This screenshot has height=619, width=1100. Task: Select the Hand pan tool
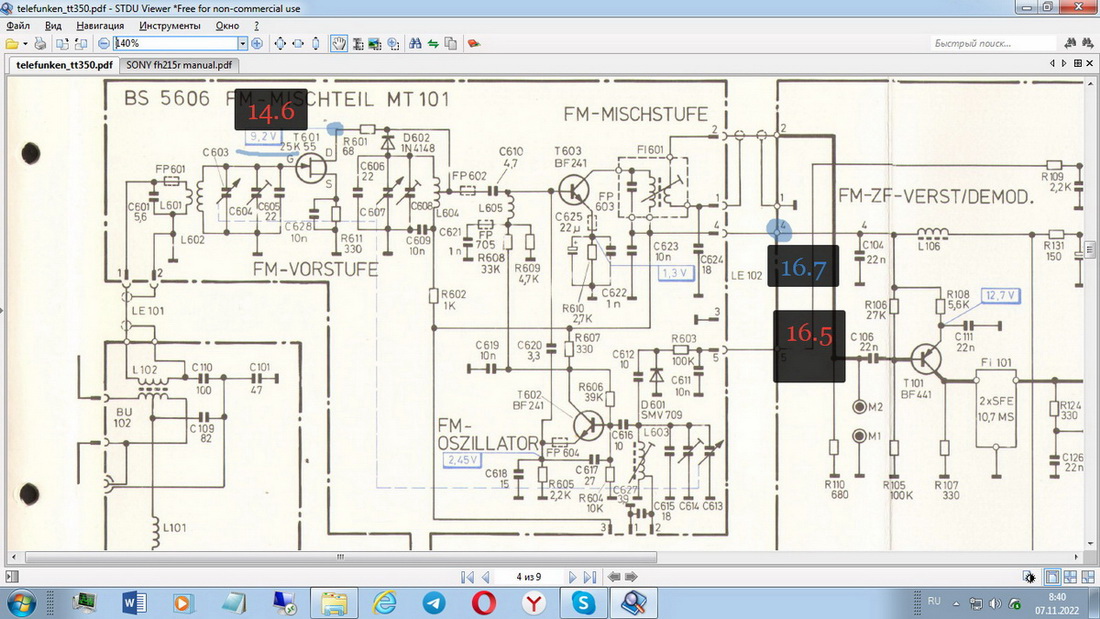point(339,44)
